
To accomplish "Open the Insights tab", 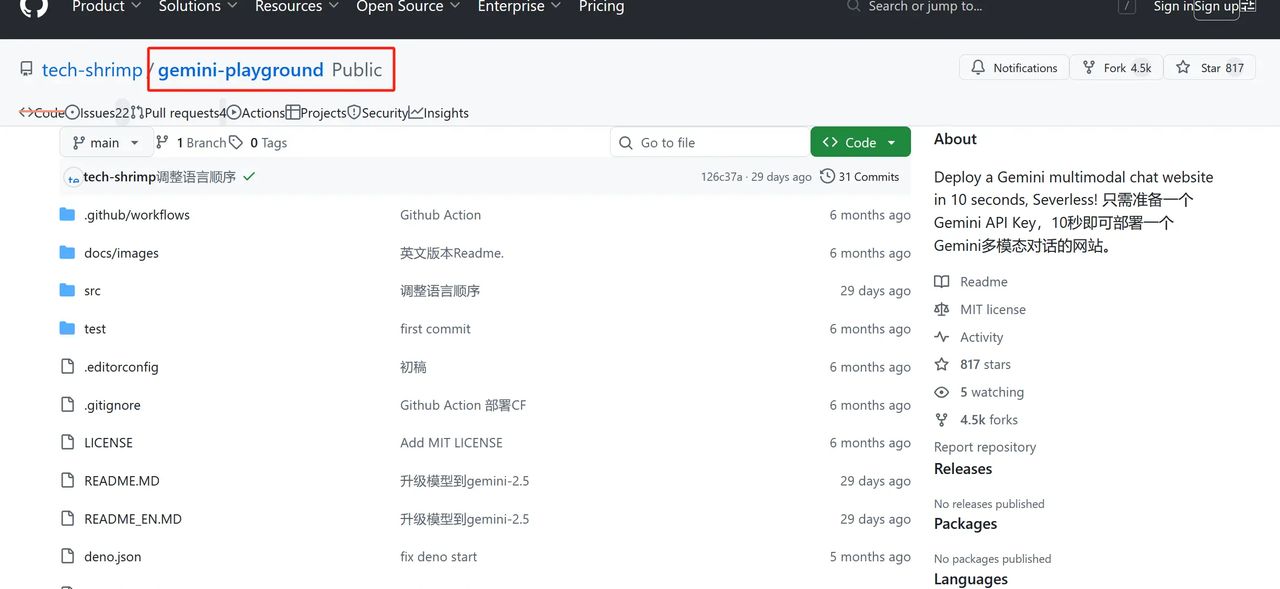I will coord(438,112).
